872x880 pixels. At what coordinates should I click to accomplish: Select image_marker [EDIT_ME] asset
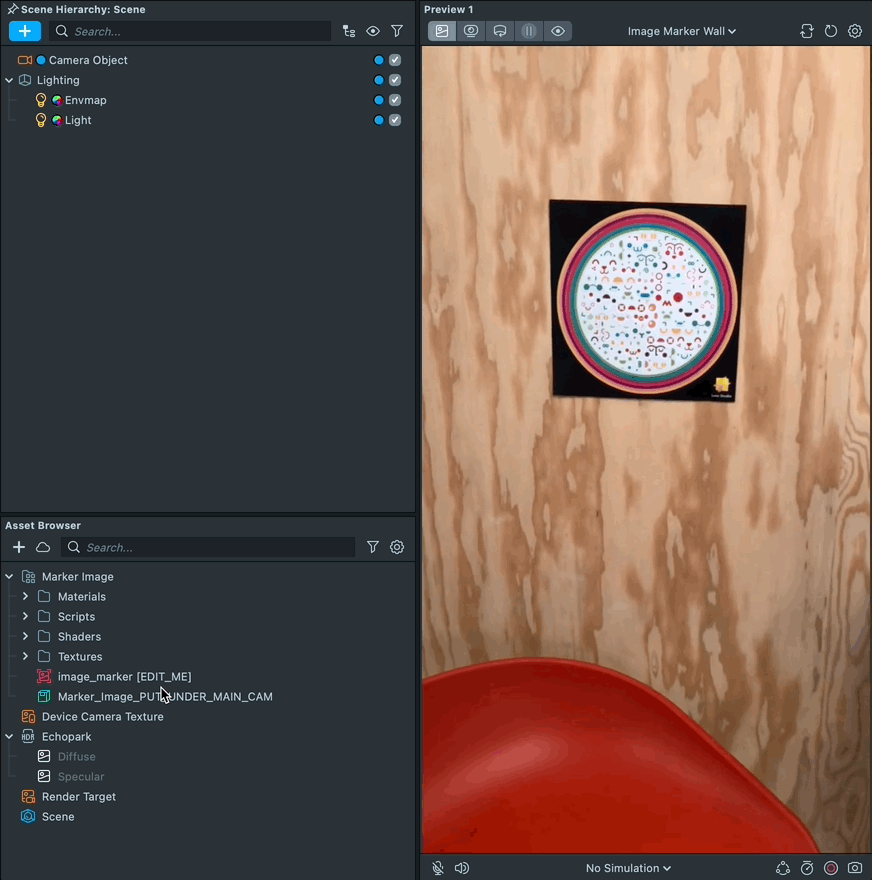[x=124, y=677]
